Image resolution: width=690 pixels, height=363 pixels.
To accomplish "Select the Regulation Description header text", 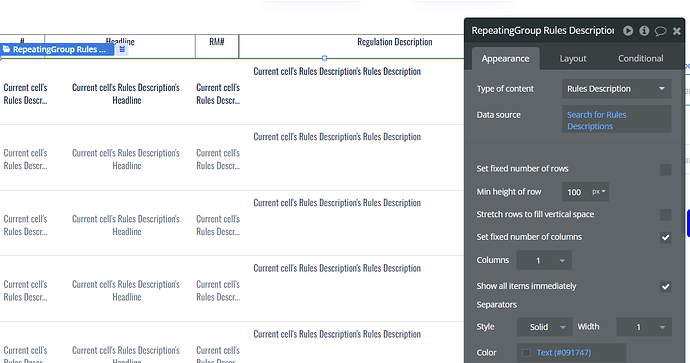I will 395,42.
